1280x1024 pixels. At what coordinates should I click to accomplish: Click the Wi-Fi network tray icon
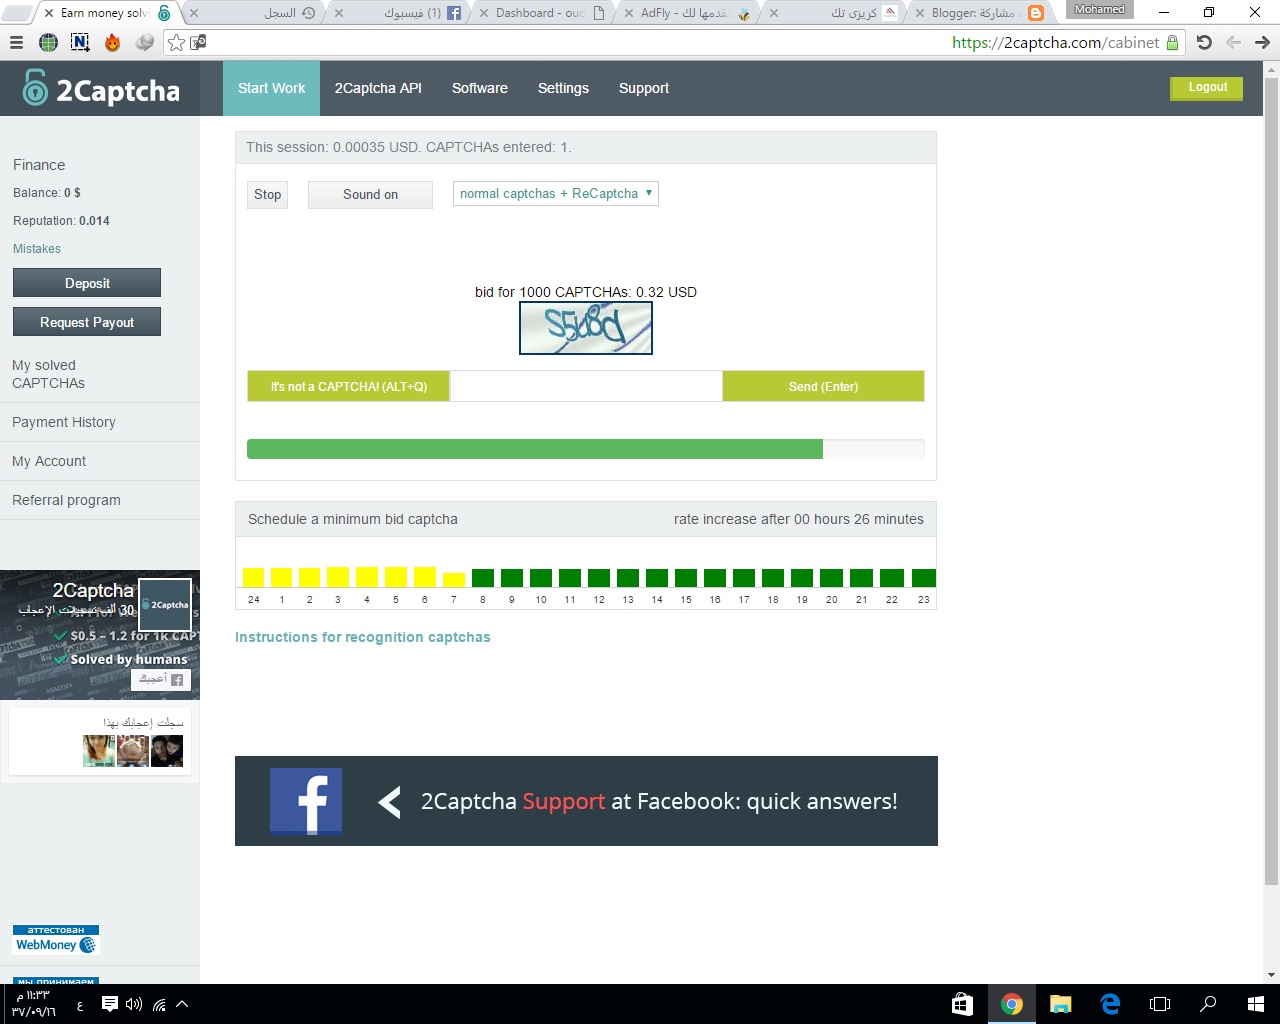(159, 1004)
